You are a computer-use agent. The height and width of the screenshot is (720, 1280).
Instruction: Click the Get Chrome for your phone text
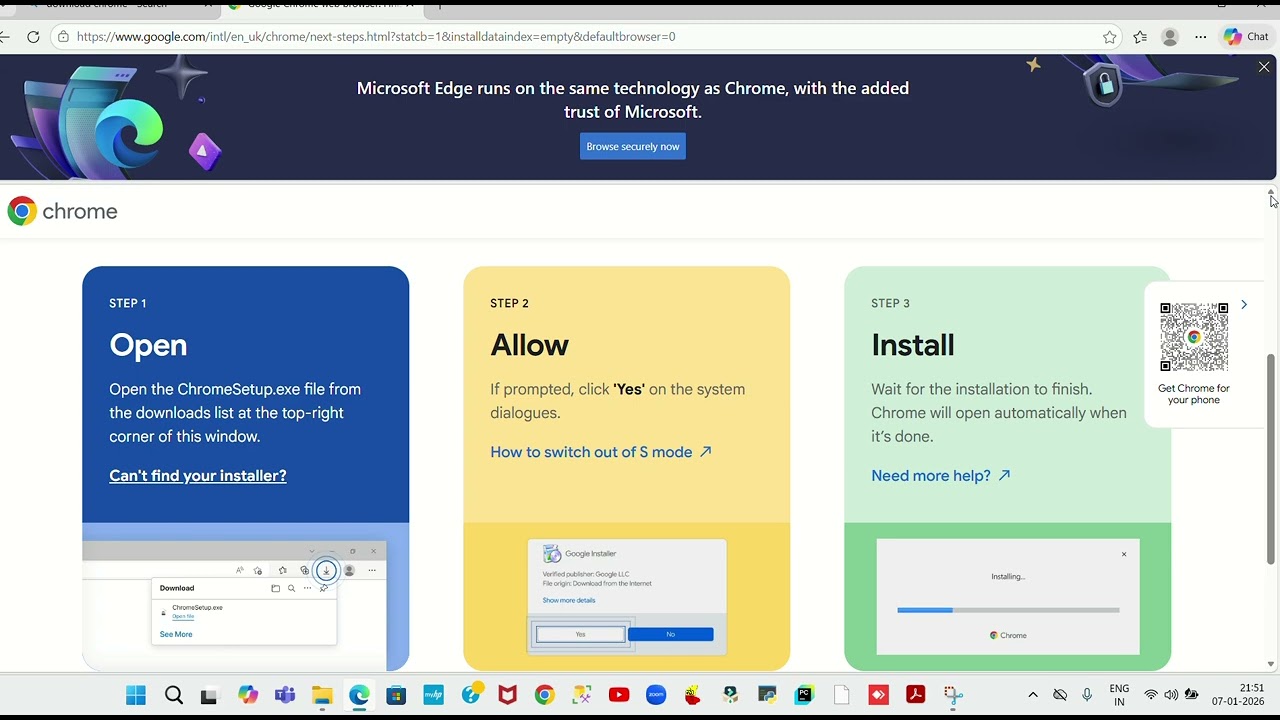pos(1194,394)
